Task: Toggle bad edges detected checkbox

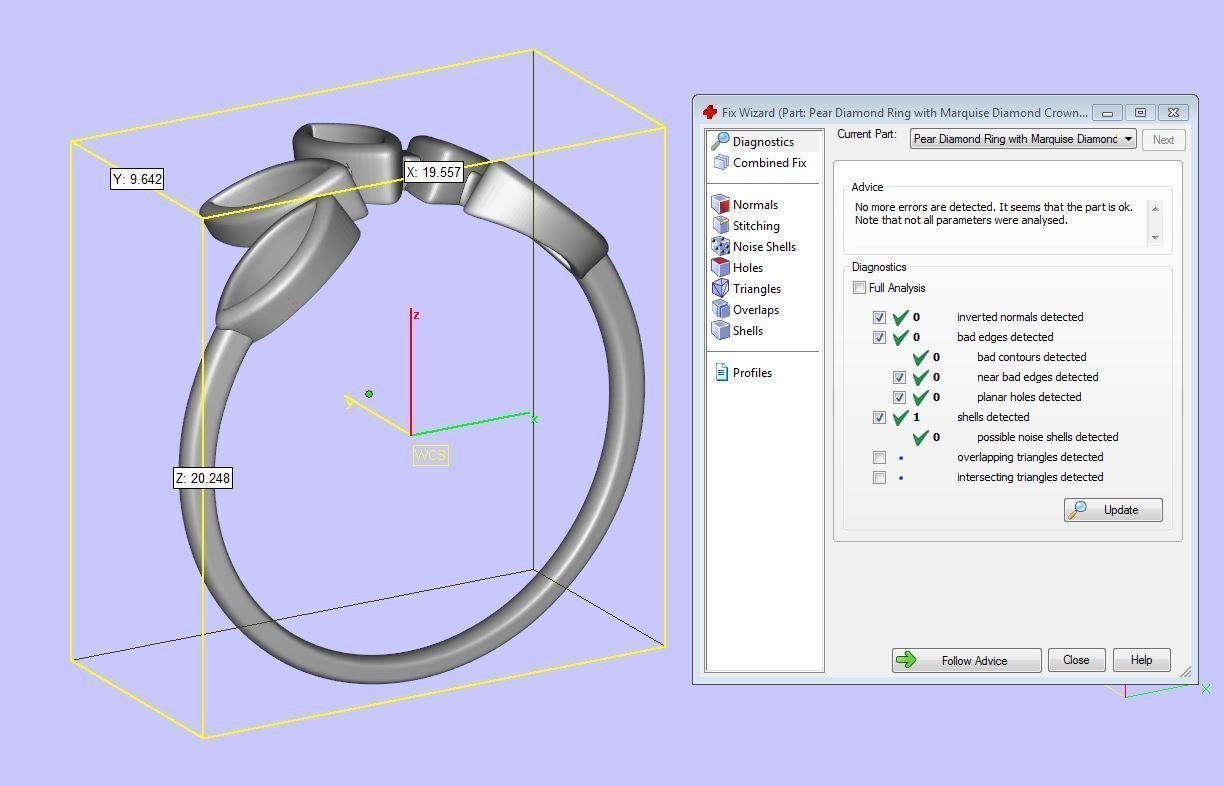Action: (x=879, y=337)
